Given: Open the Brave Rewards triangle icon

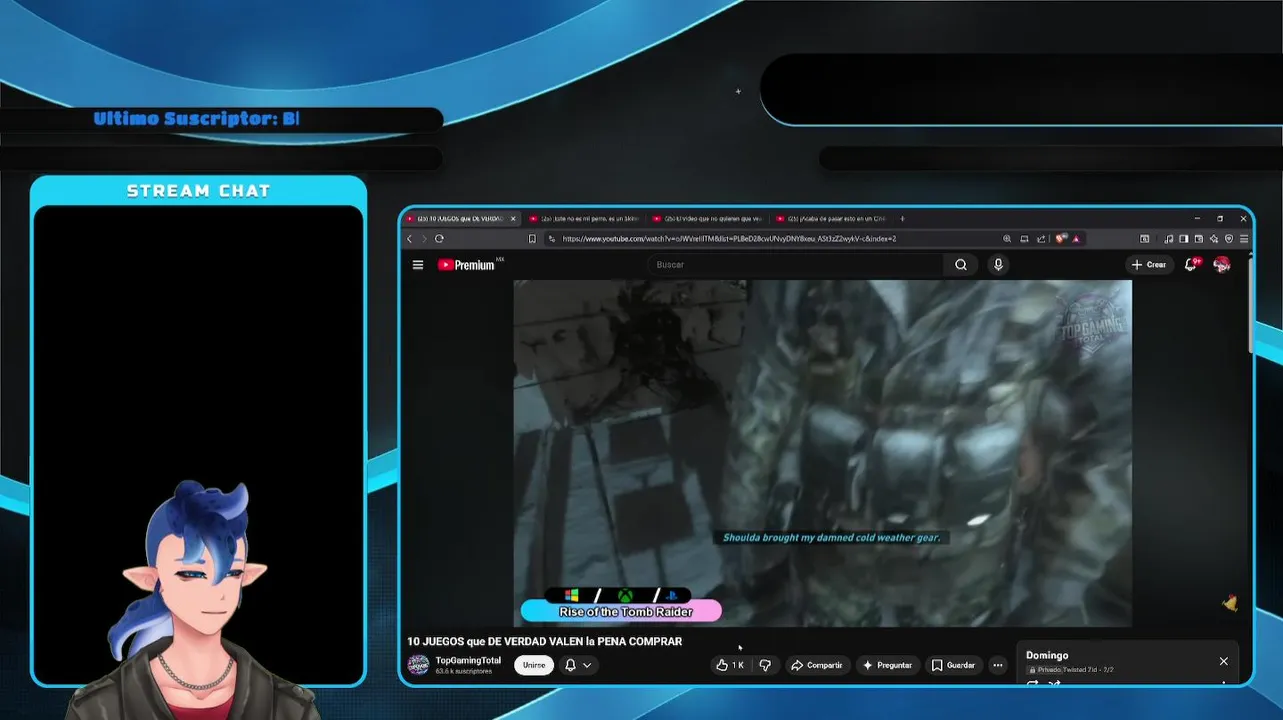Looking at the screenshot, I should tap(1076, 239).
